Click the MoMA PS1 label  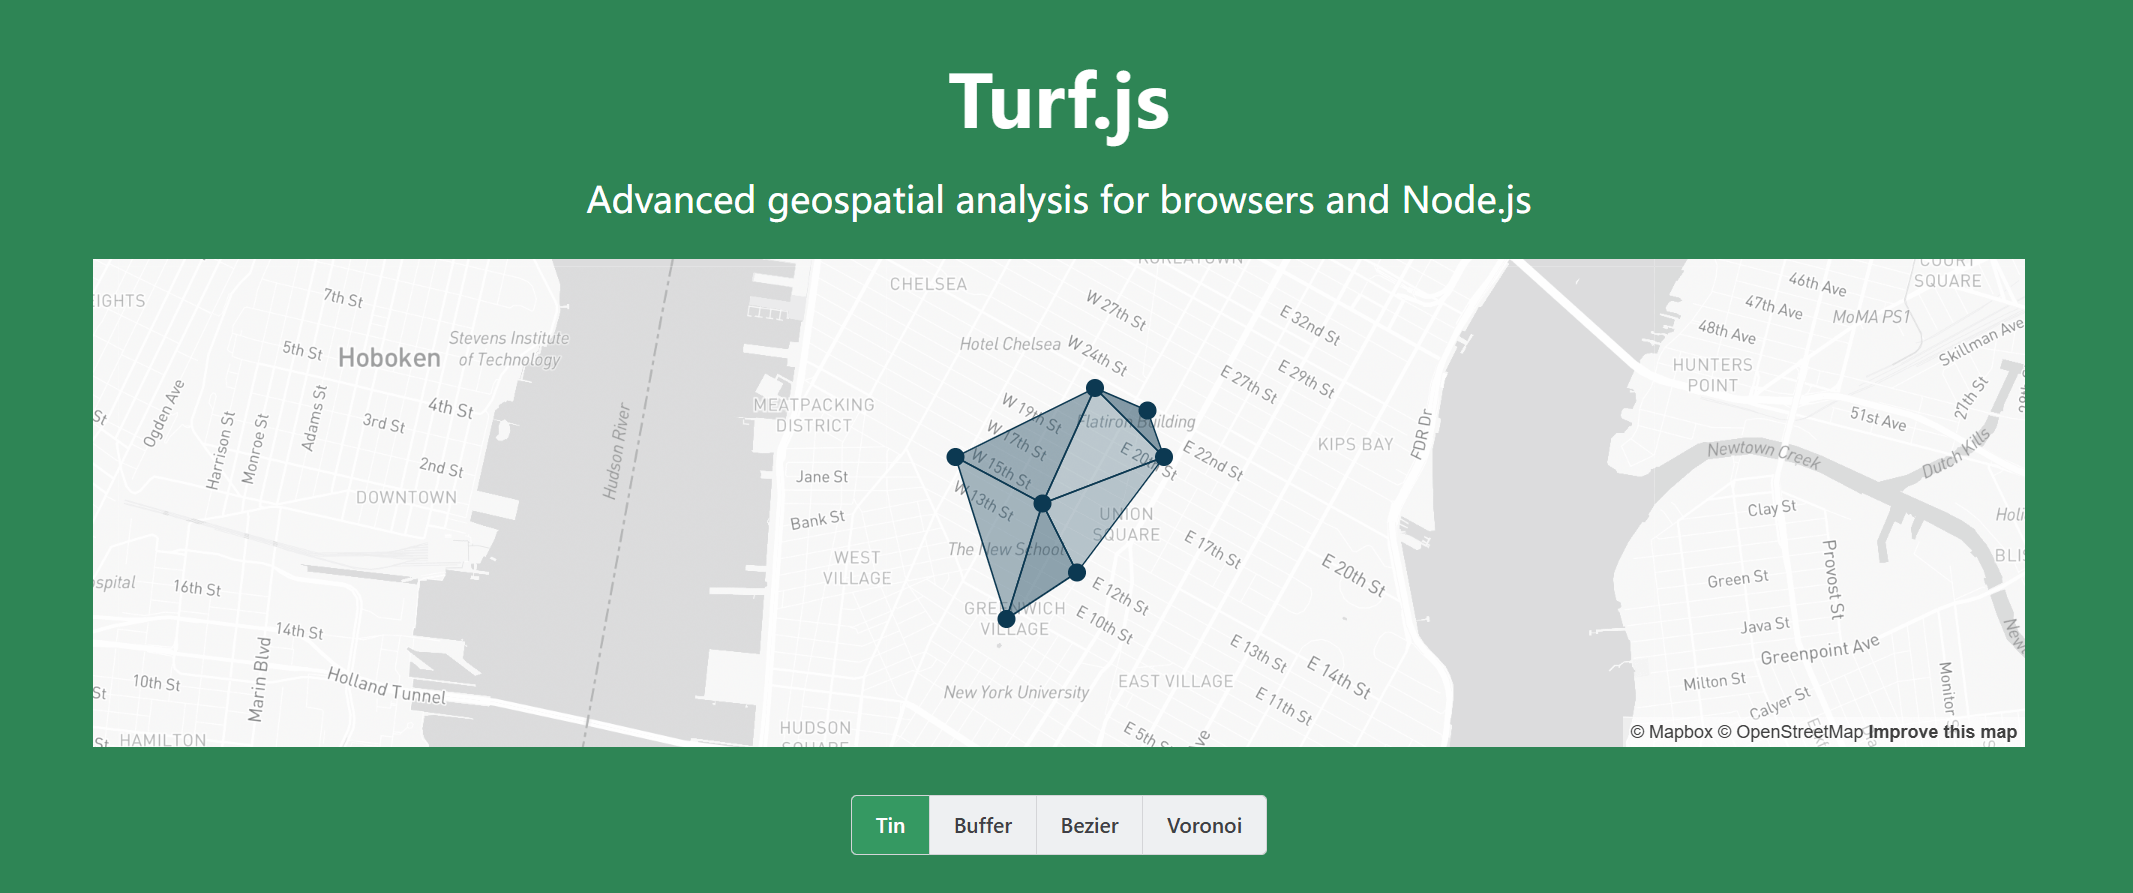coord(1871,317)
